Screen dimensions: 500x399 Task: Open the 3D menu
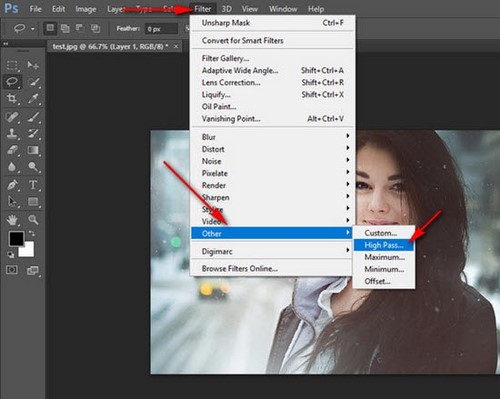227,9
